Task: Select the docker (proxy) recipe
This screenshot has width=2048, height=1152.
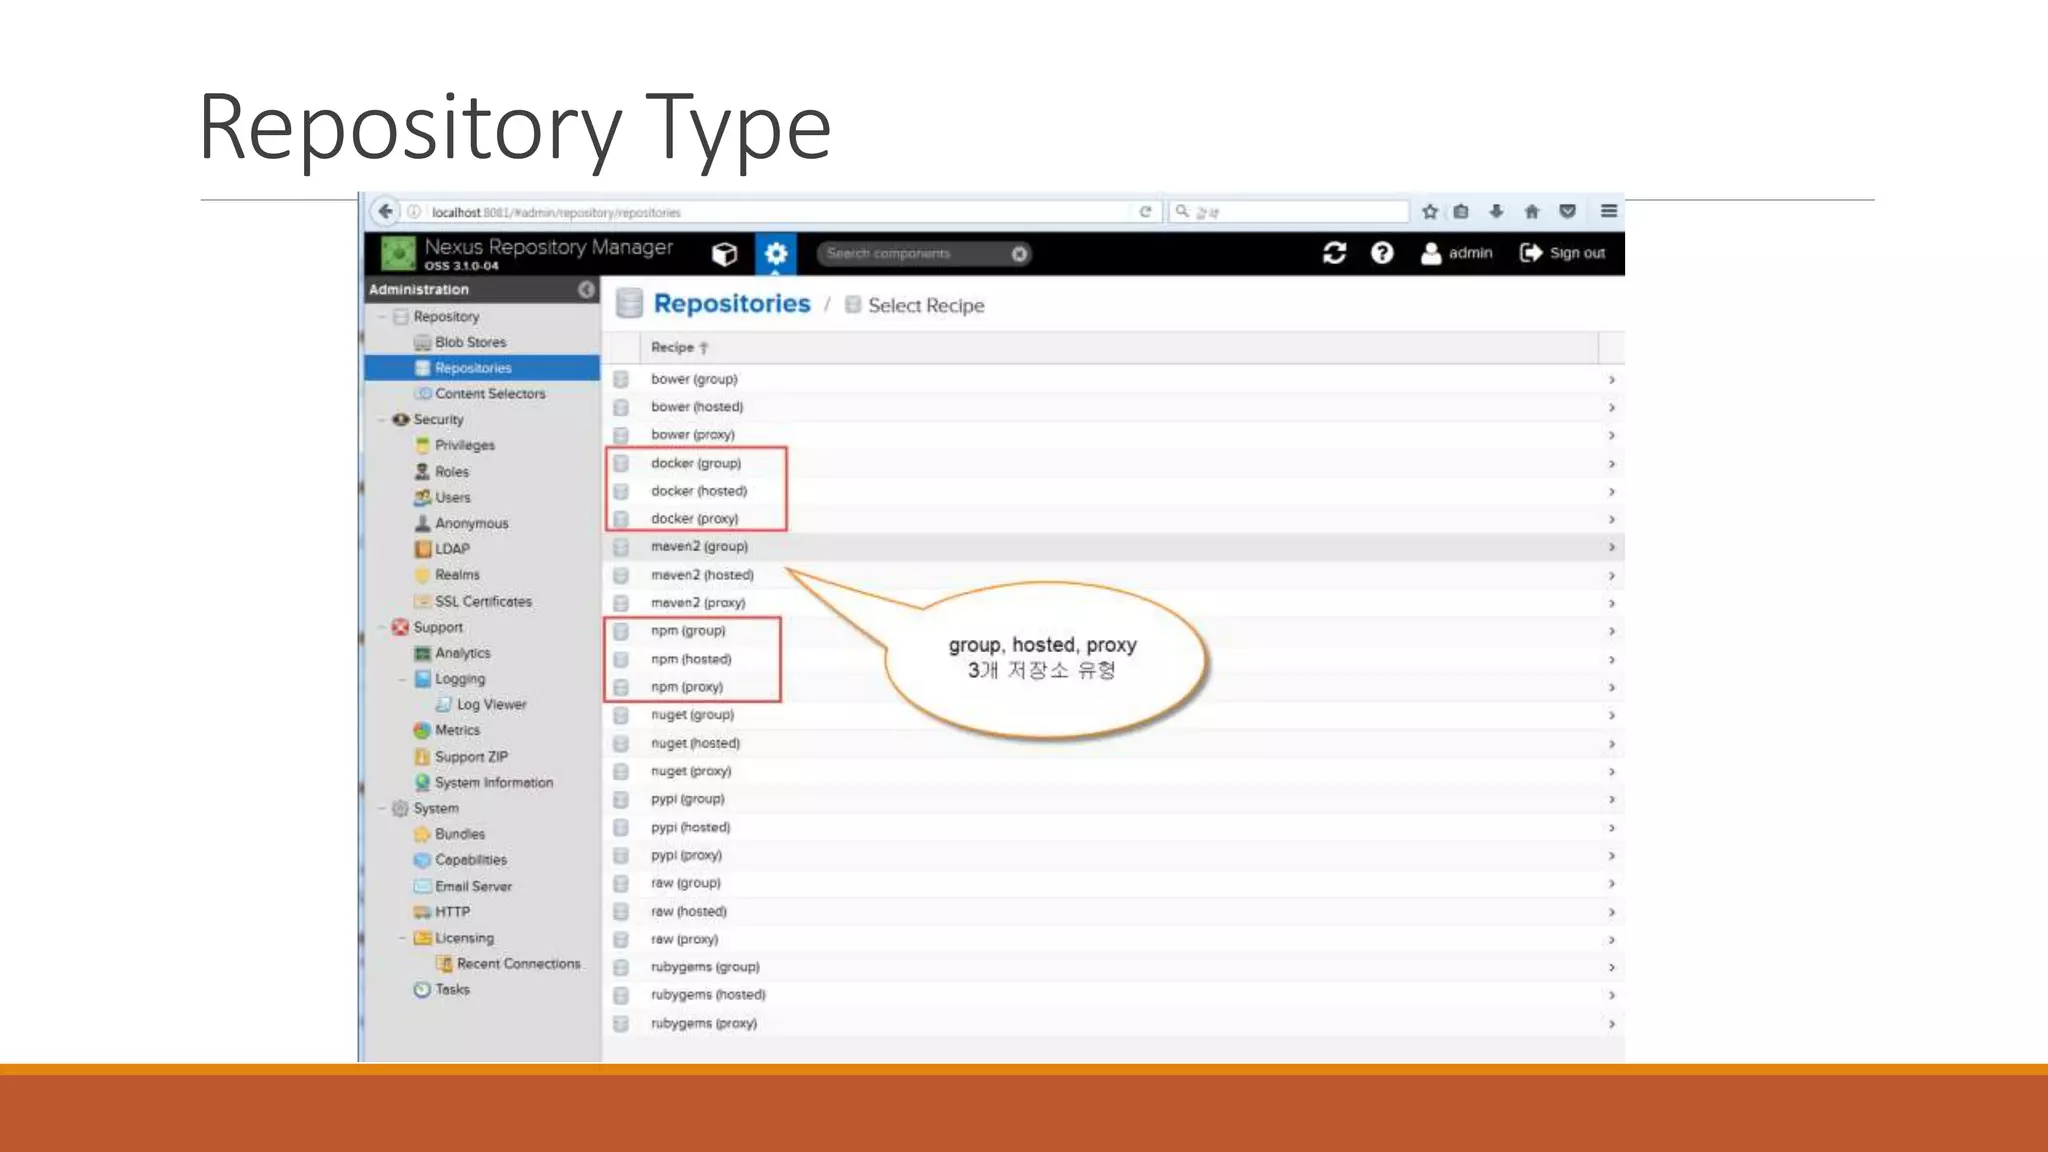Action: [x=1113, y=519]
